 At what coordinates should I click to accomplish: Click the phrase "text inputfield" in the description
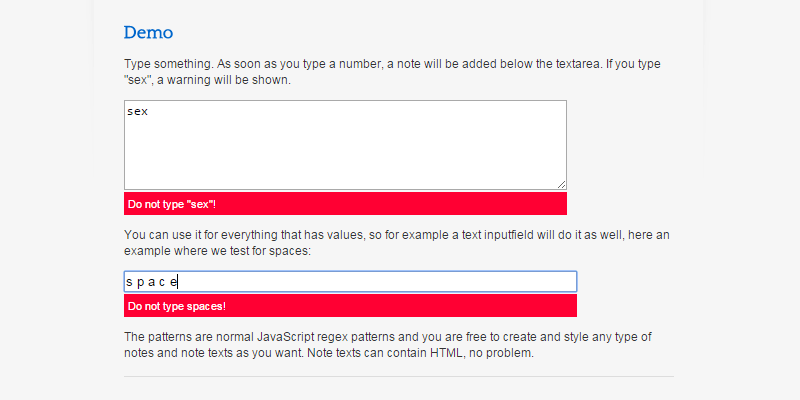tap(473, 234)
